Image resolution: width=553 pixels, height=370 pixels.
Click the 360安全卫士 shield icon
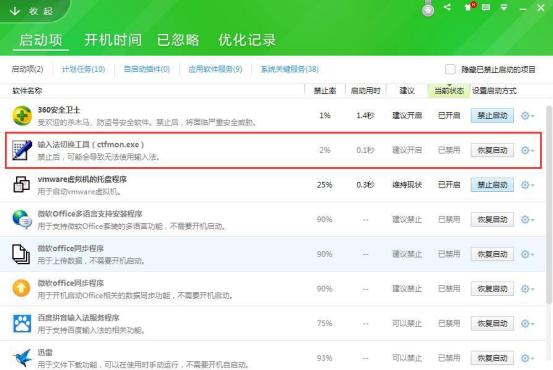[x=22, y=115]
